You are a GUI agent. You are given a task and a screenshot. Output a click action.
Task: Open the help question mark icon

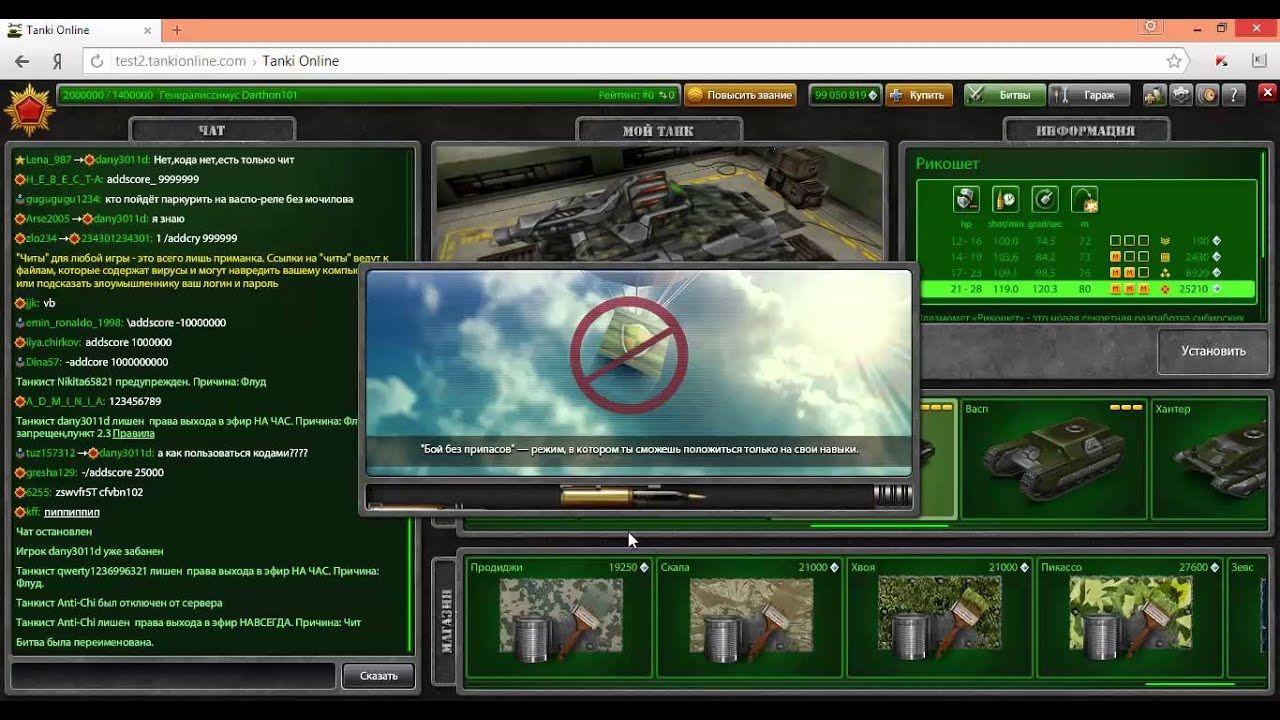1233,95
